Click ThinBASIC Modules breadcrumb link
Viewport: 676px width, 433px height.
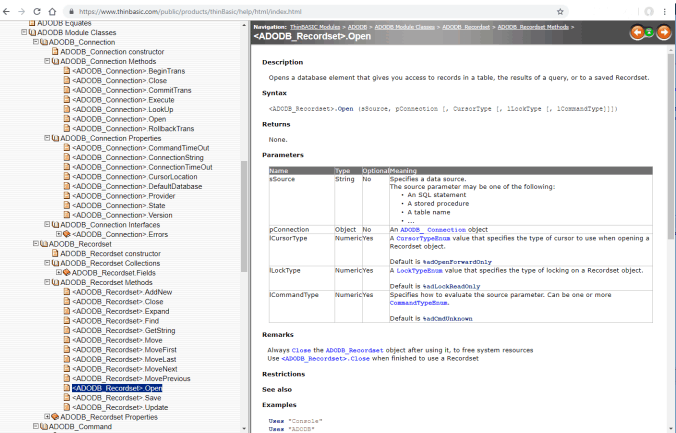tap(315, 27)
